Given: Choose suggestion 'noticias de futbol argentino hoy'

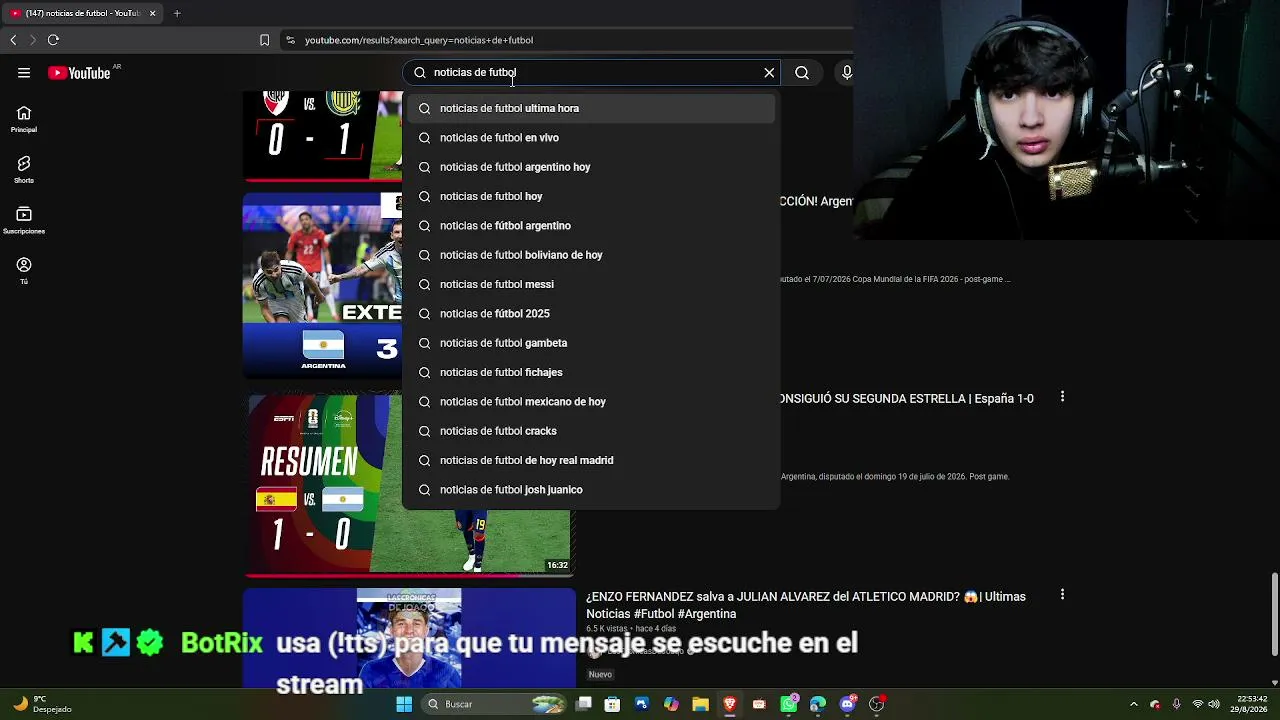Looking at the screenshot, I should tap(591, 167).
